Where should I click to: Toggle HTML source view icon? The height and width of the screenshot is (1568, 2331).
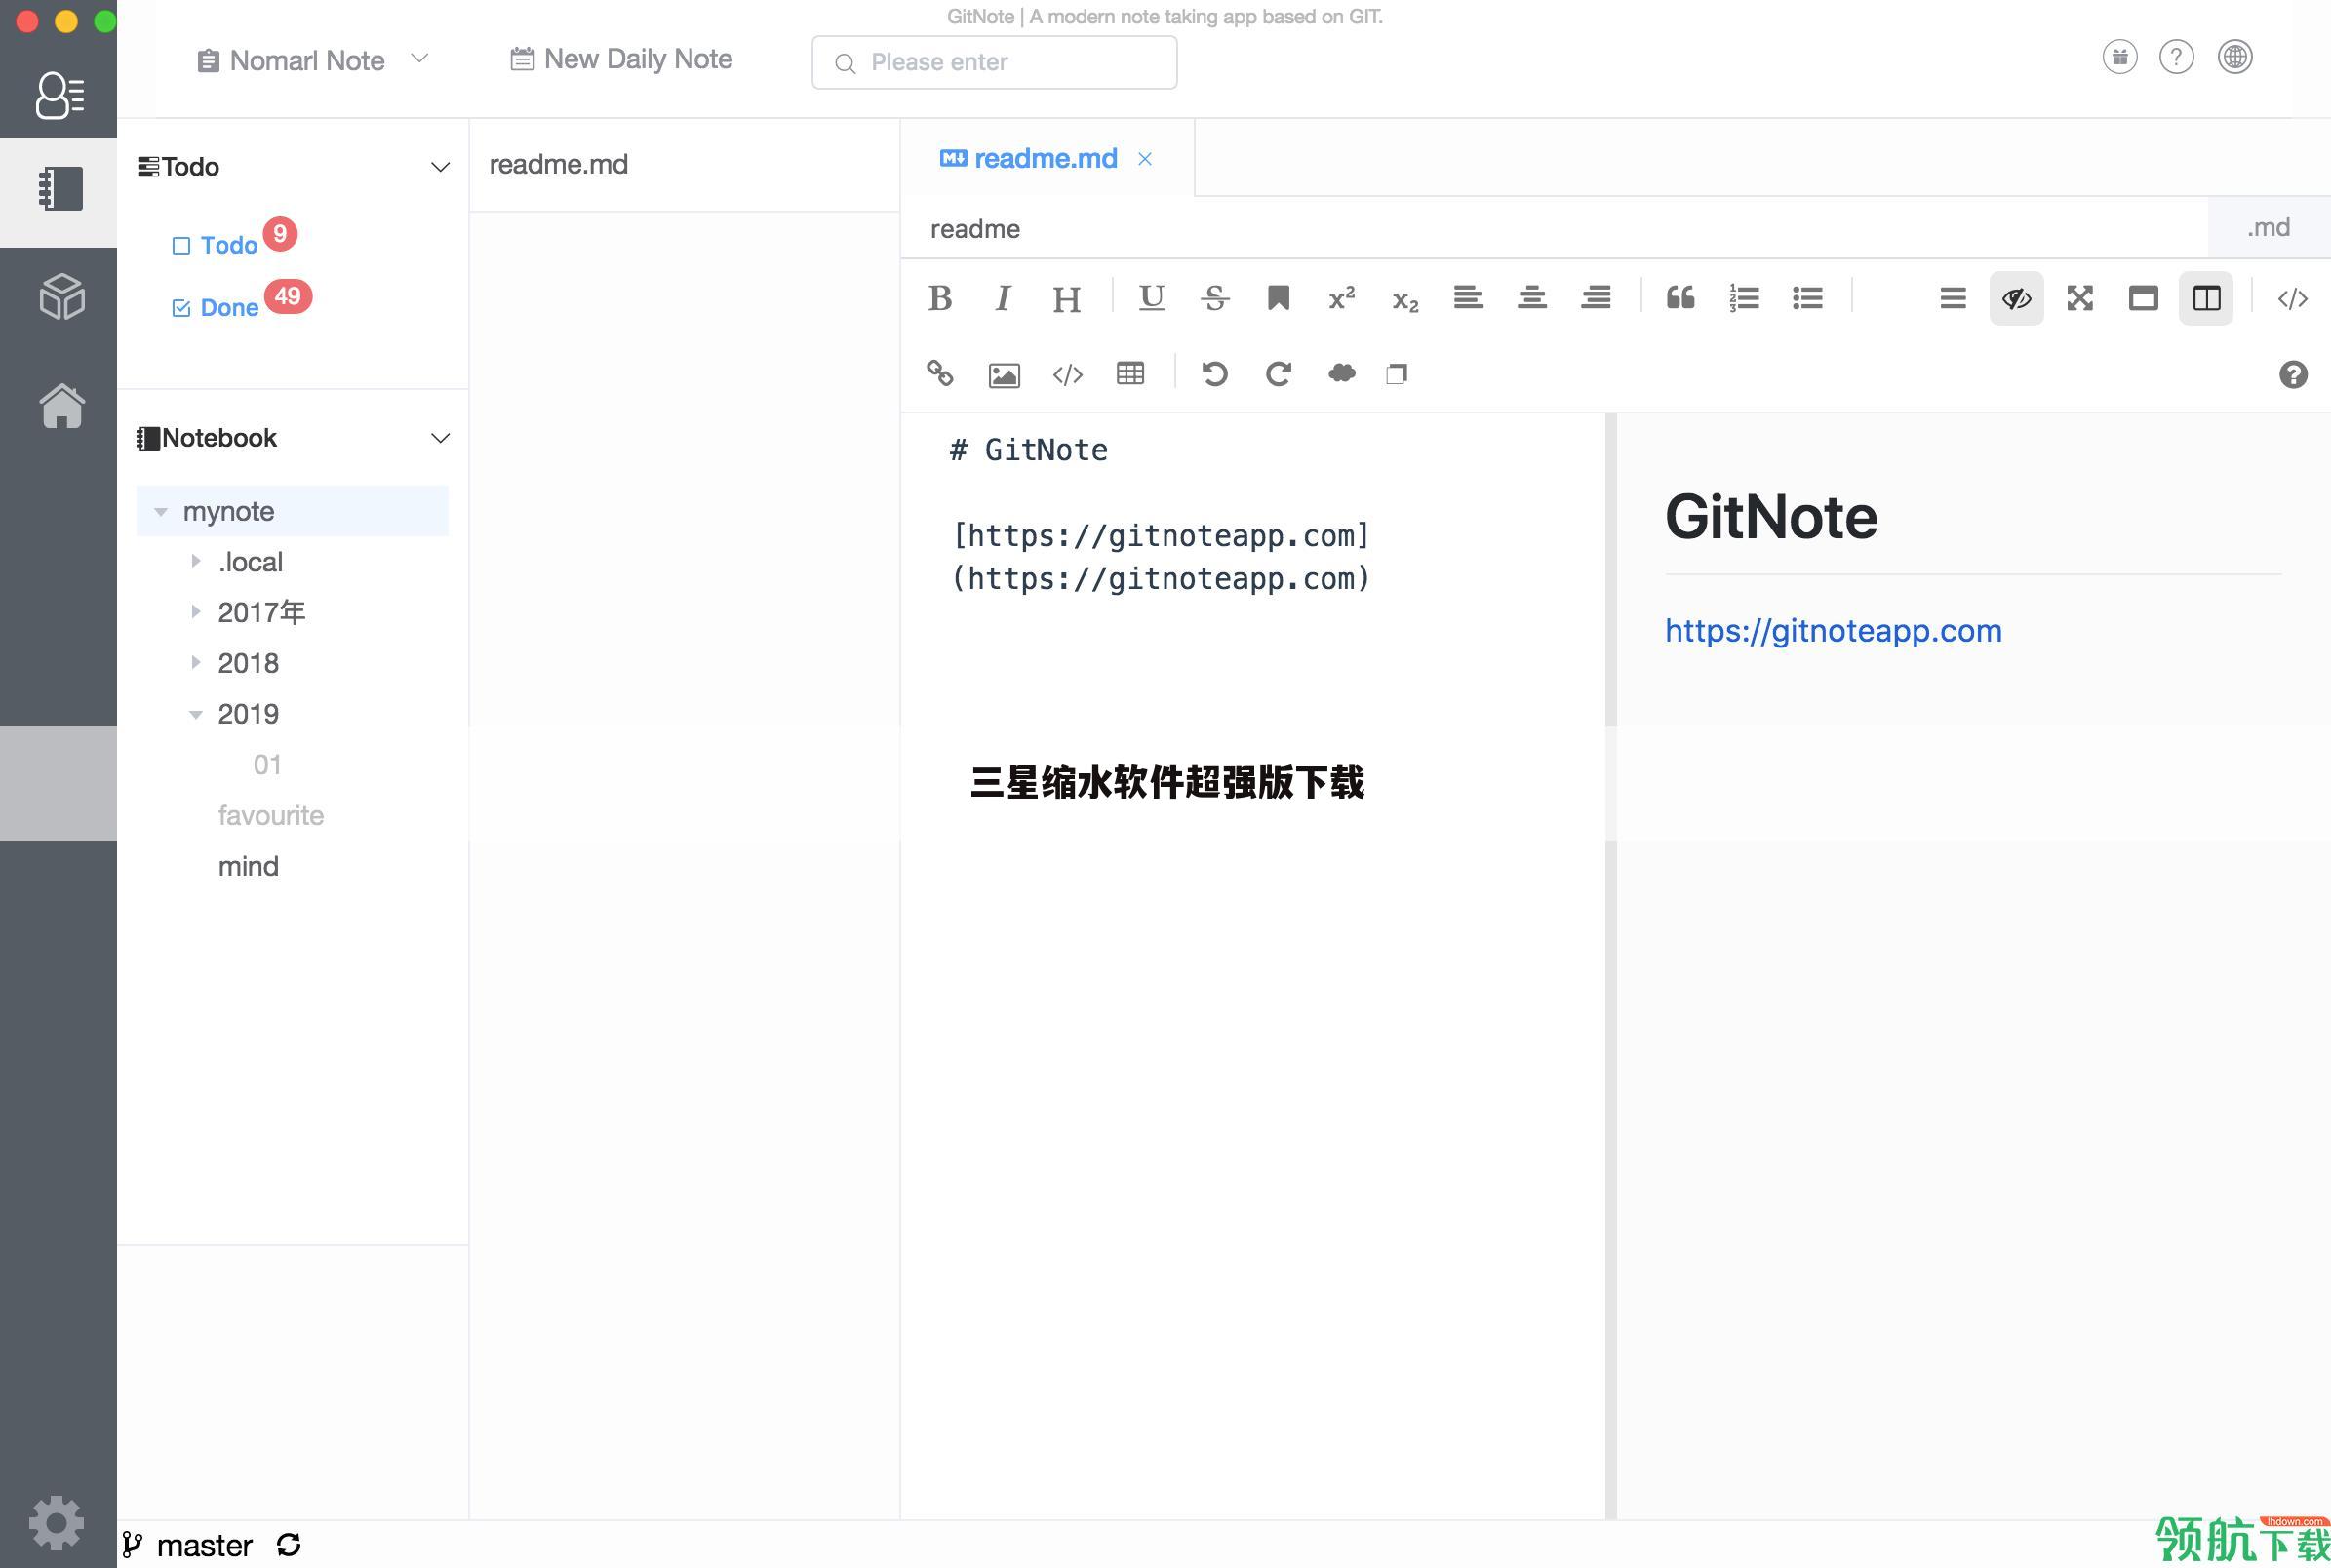(x=2292, y=298)
